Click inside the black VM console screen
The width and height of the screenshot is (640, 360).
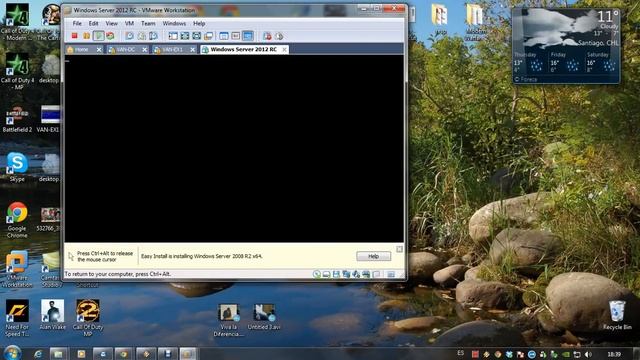point(234,149)
